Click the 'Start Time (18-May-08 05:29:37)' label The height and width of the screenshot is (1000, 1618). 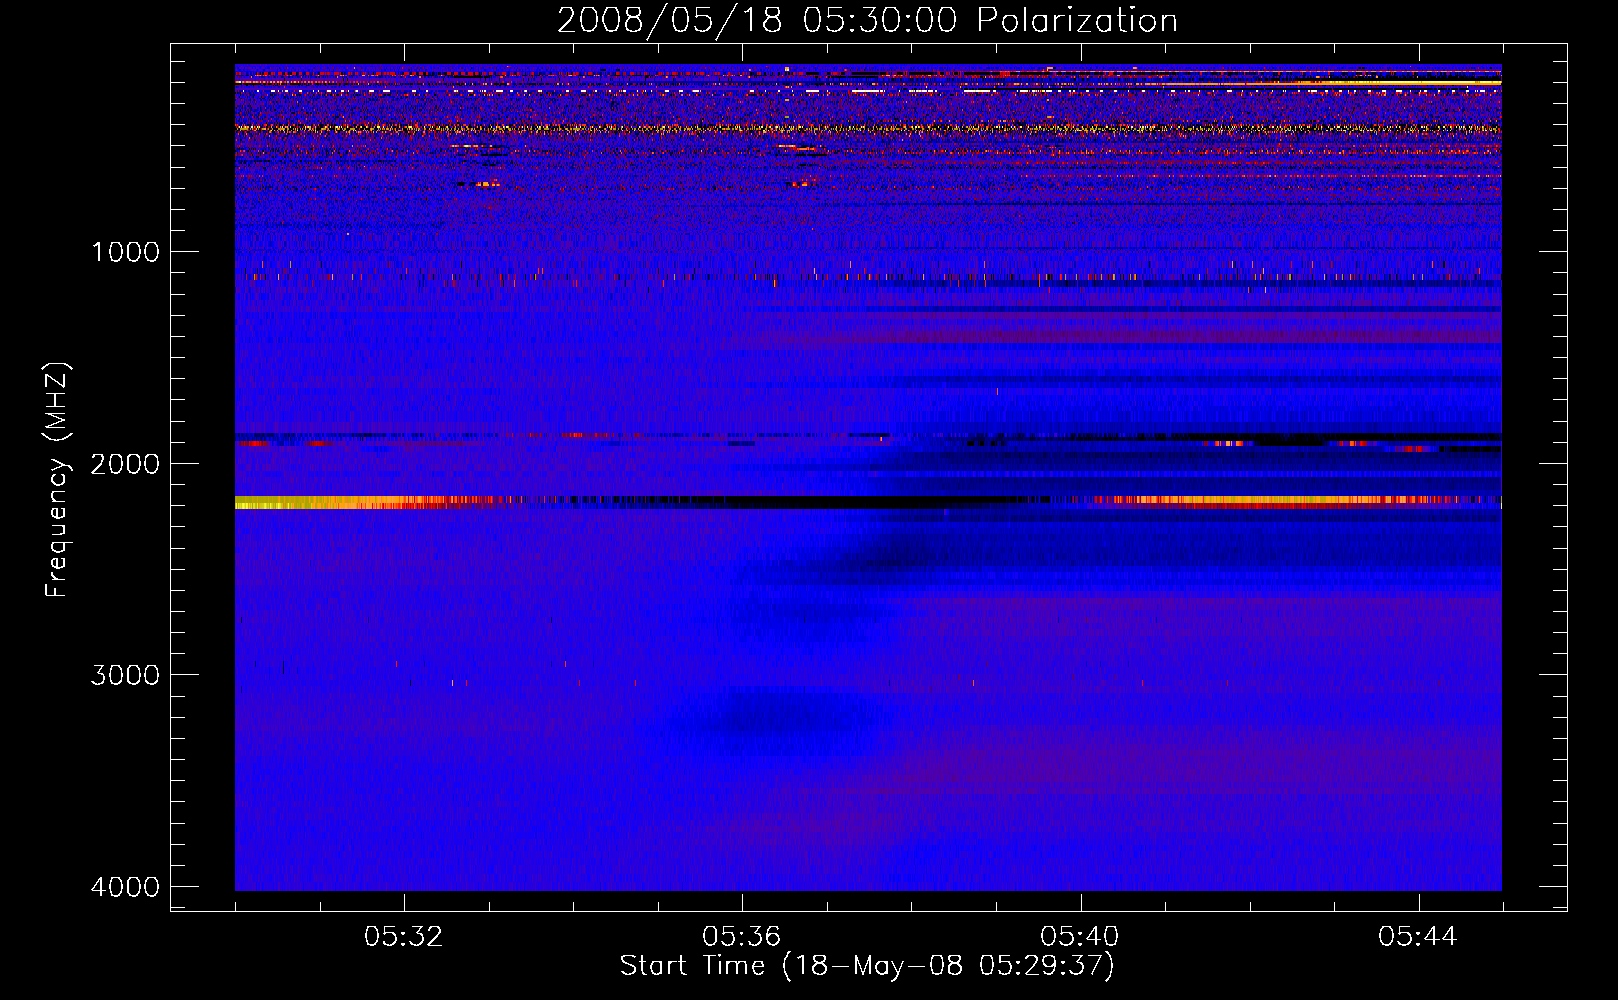click(x=867, y=966)
